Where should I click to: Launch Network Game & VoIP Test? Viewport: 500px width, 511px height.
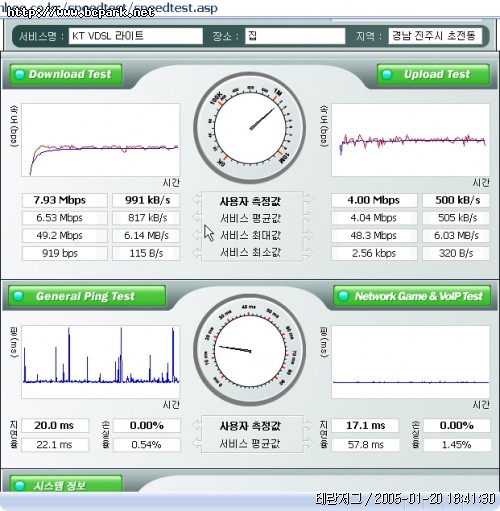pyautogui.click(x=412, y=296)
